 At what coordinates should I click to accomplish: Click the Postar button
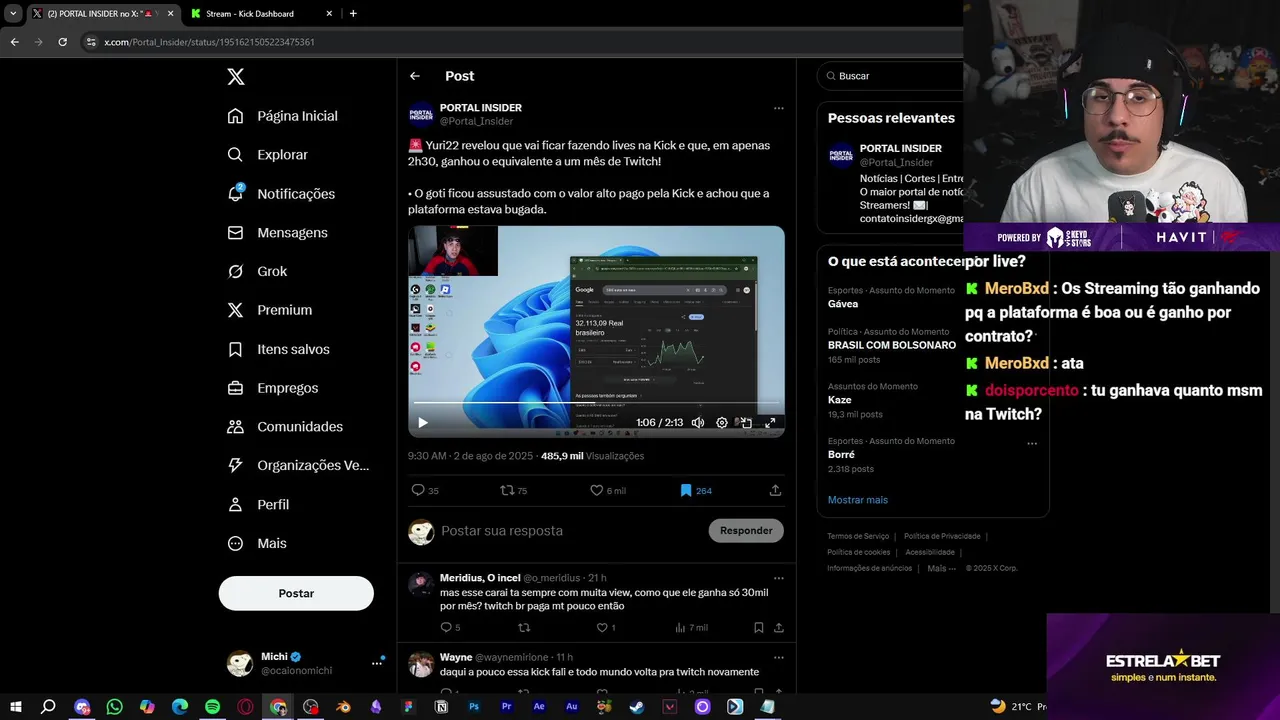(296, 593)
